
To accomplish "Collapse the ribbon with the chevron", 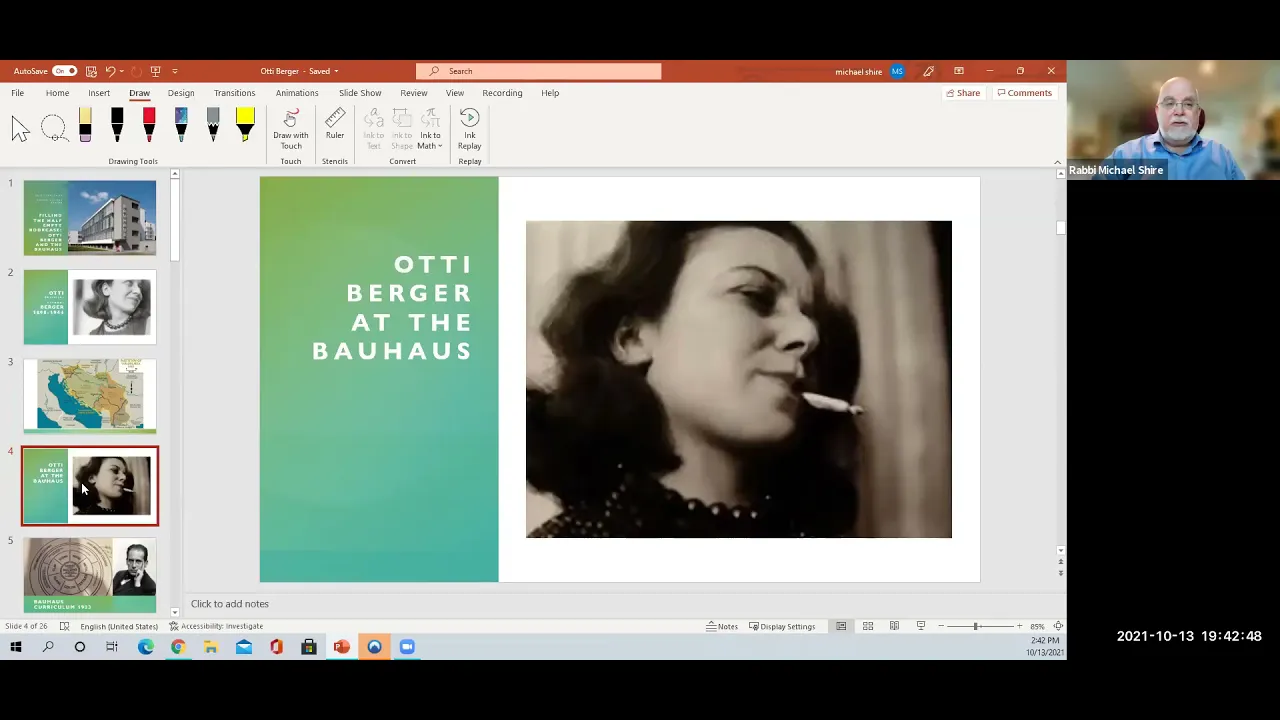I will 1057,162.
